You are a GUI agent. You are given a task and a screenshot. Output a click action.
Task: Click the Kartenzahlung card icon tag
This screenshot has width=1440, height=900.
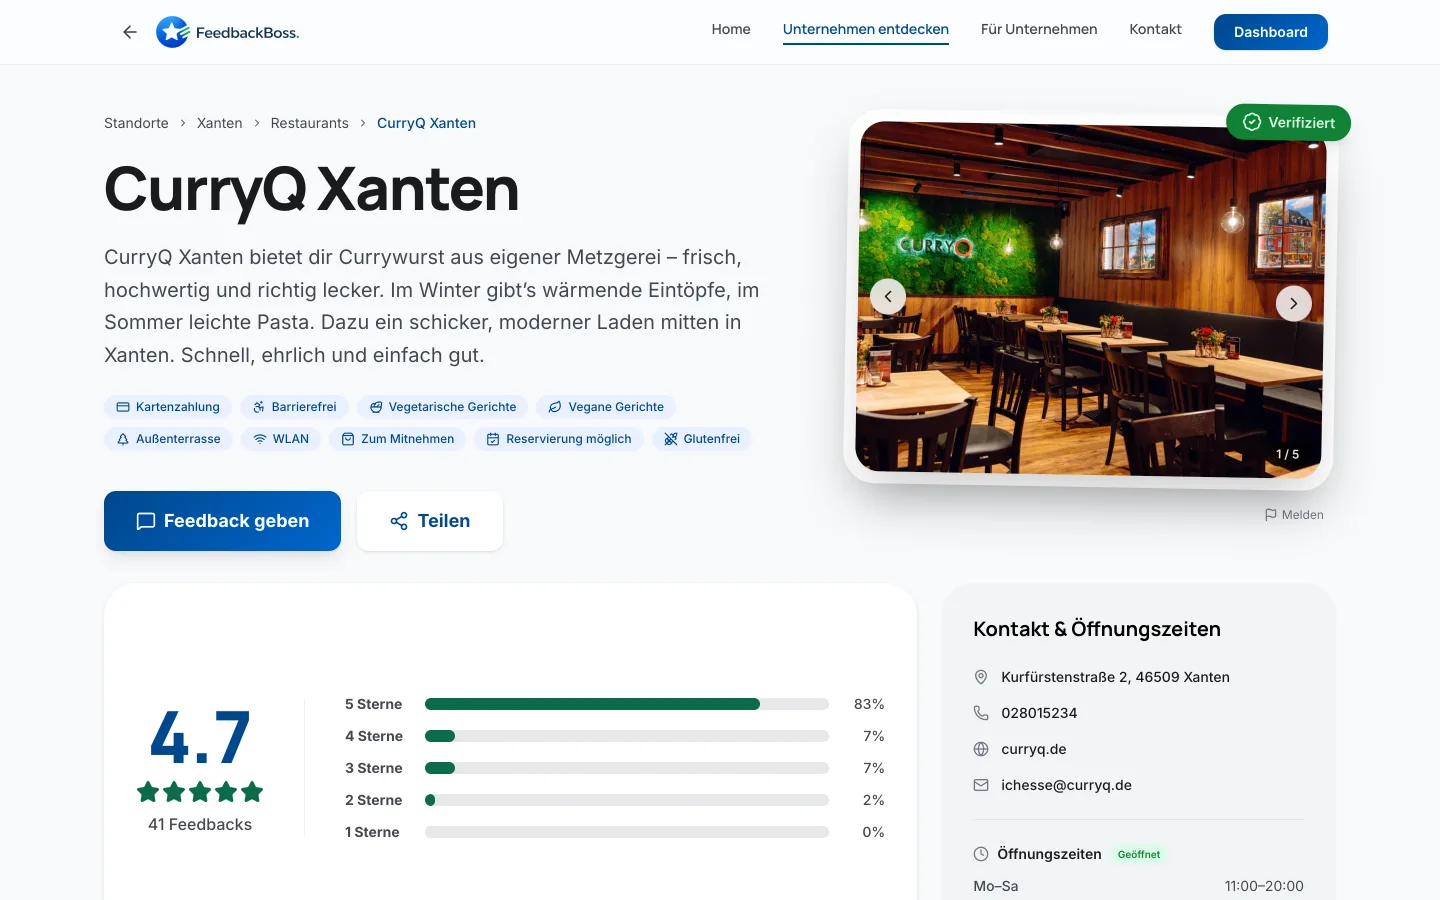[x=168, y=407]
